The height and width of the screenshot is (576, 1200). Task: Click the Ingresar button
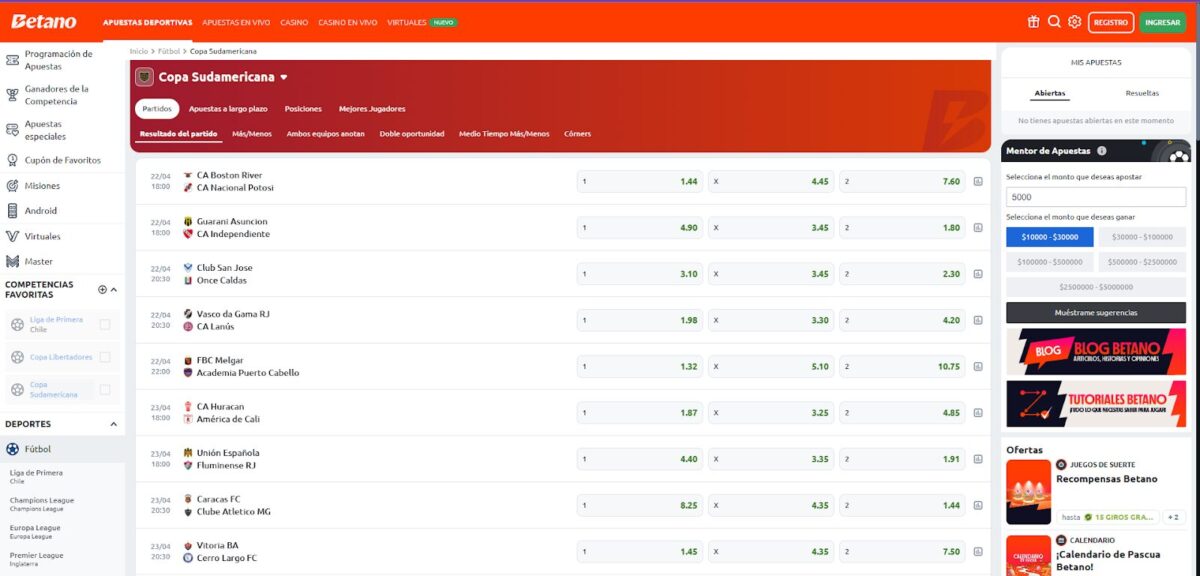tap(1162, 22)
